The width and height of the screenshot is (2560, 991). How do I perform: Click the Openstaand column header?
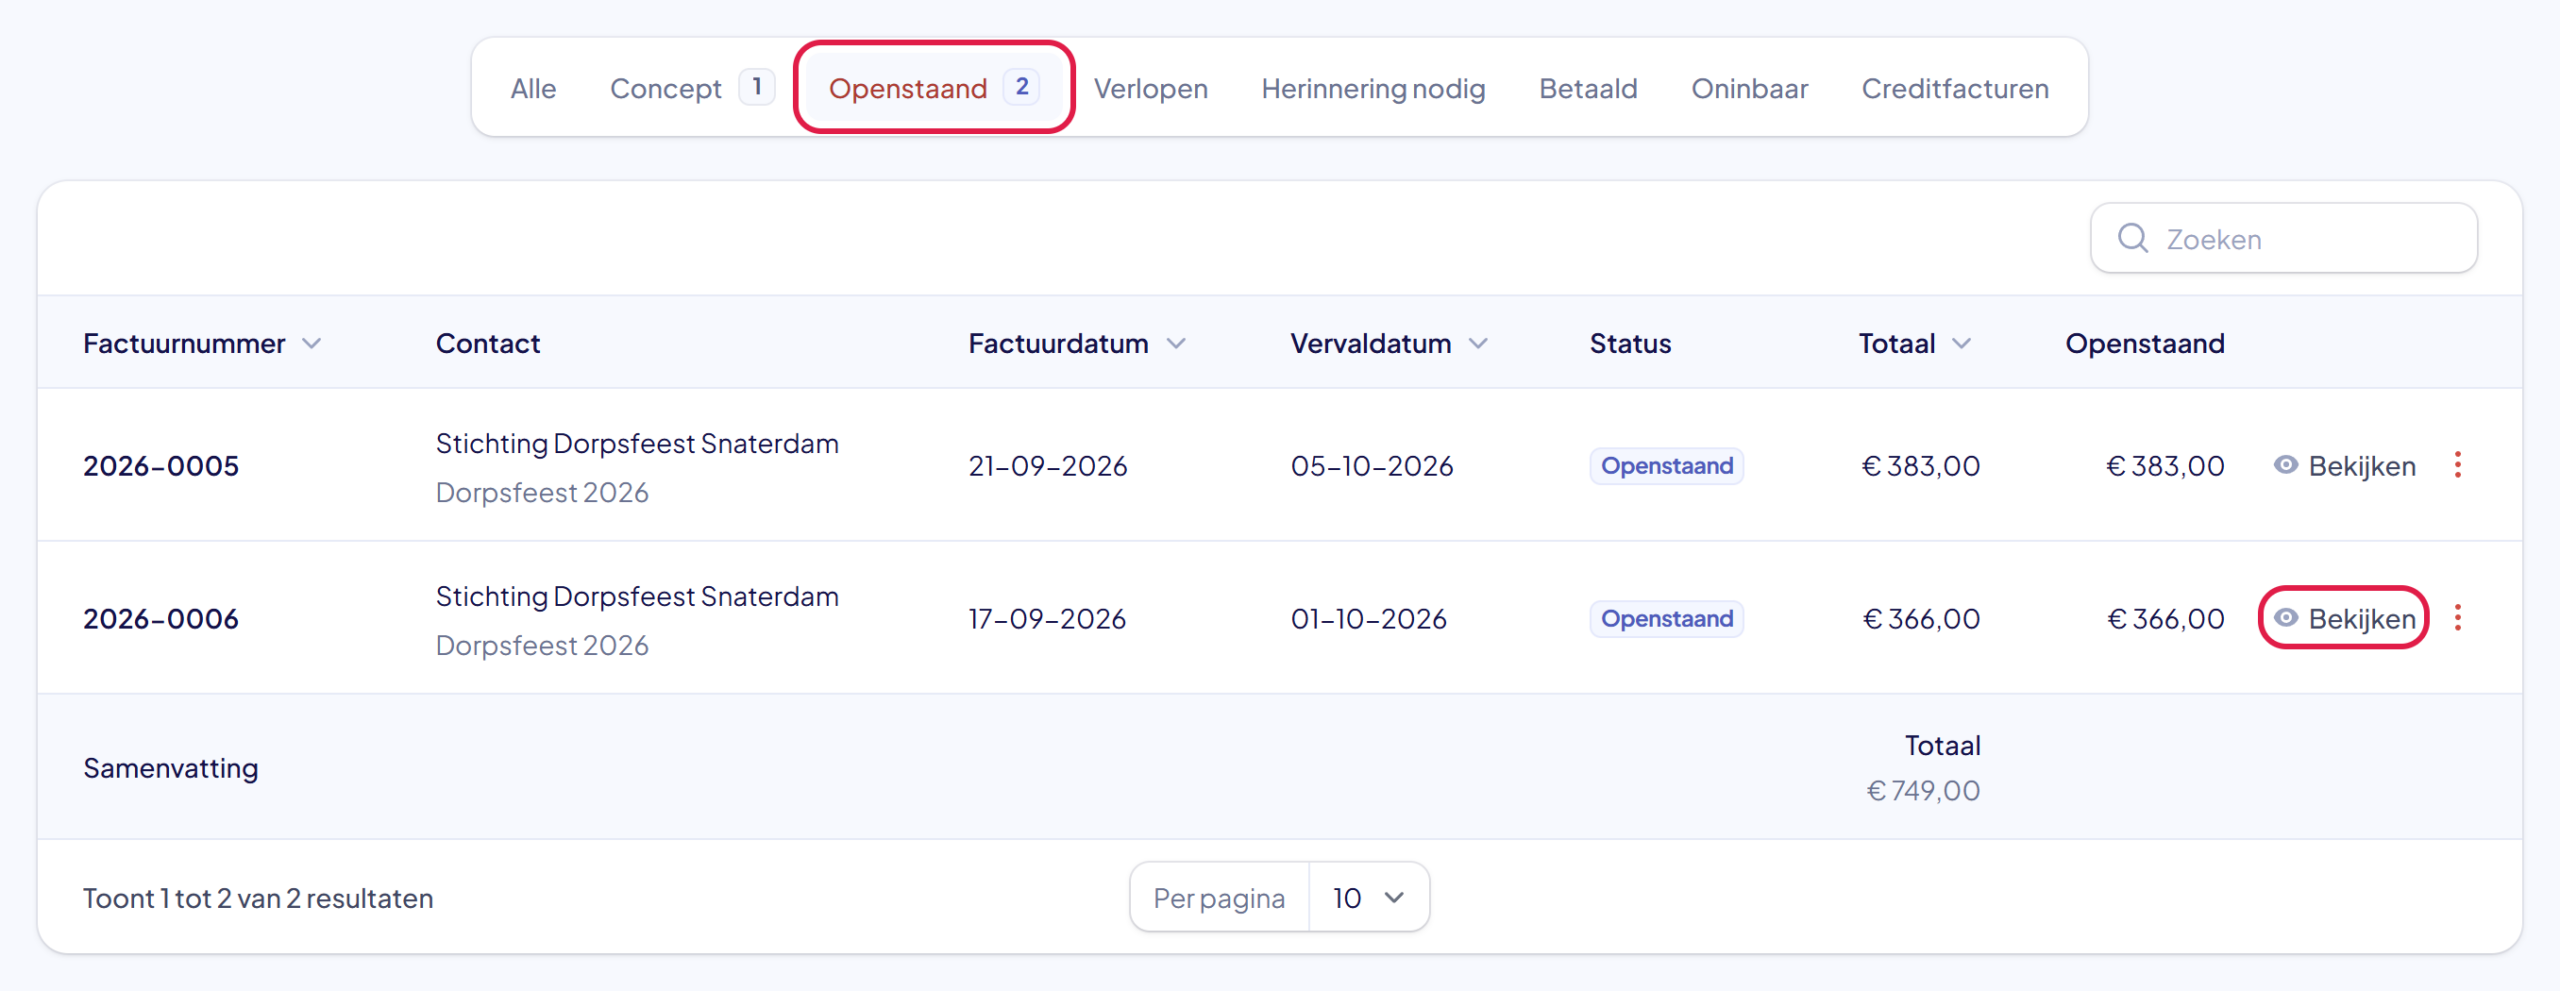(2145, 344)
